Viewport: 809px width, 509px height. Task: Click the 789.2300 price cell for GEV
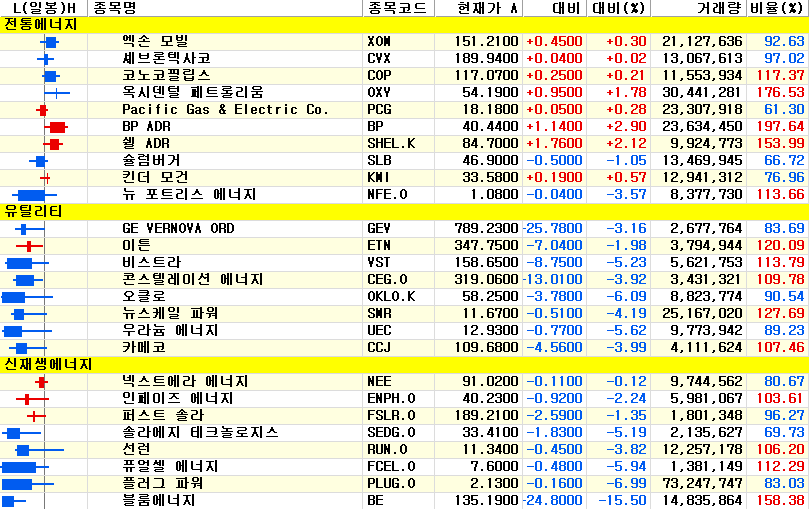[487, 229]
